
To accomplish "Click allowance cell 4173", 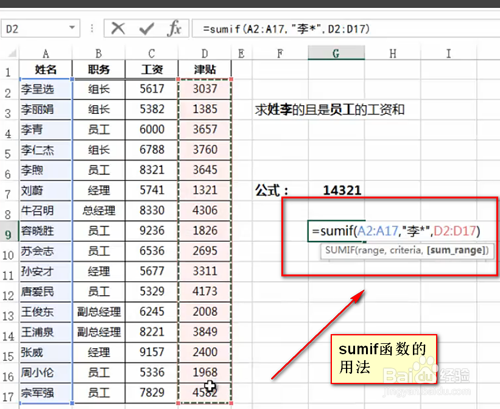I will pos(205,292).
